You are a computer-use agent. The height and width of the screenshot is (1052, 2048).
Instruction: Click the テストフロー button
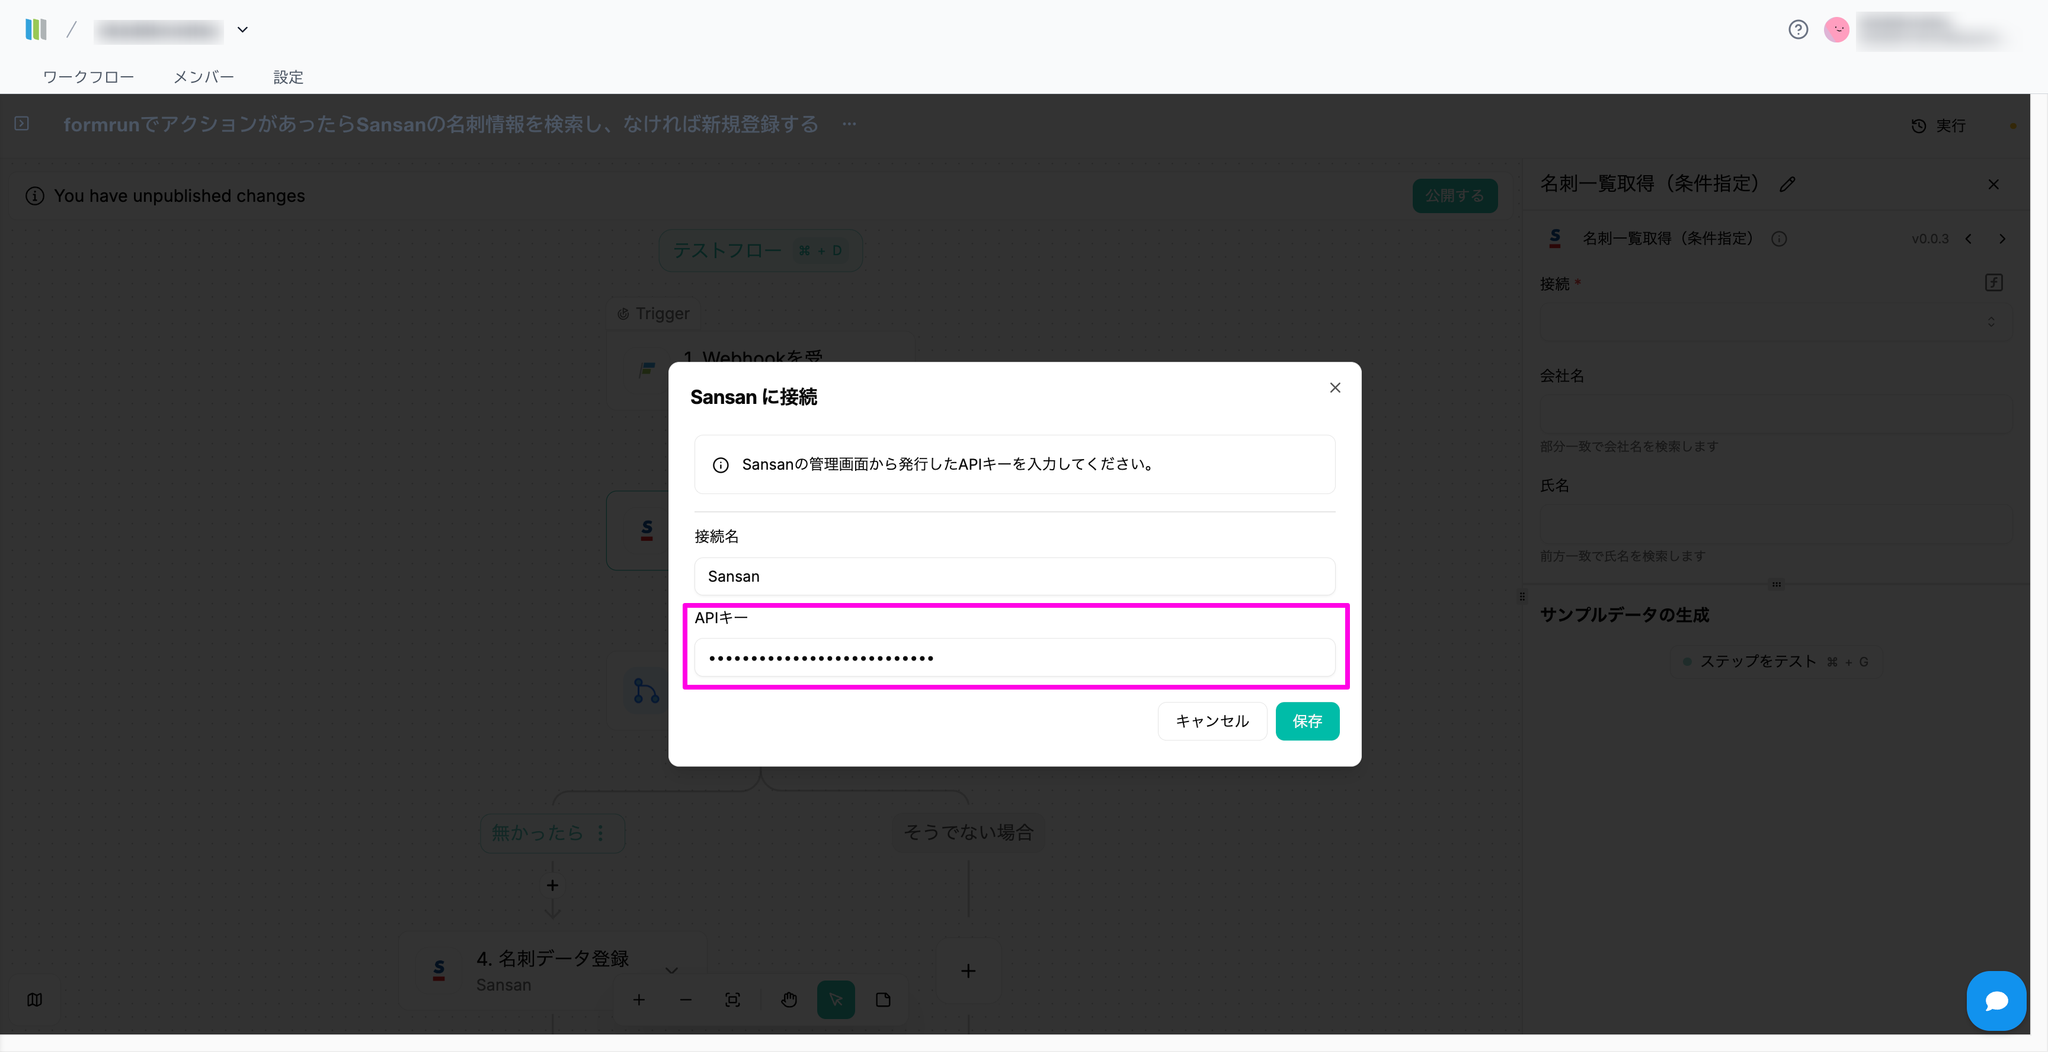point(760,250)
